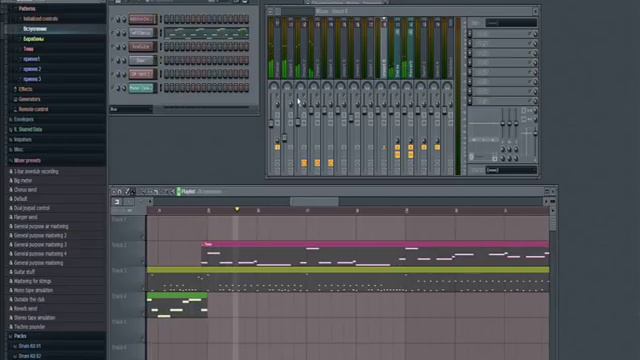Minimize the Playlist window
Viewport: 640px width, 360px height.
click(x=547, y=191)
